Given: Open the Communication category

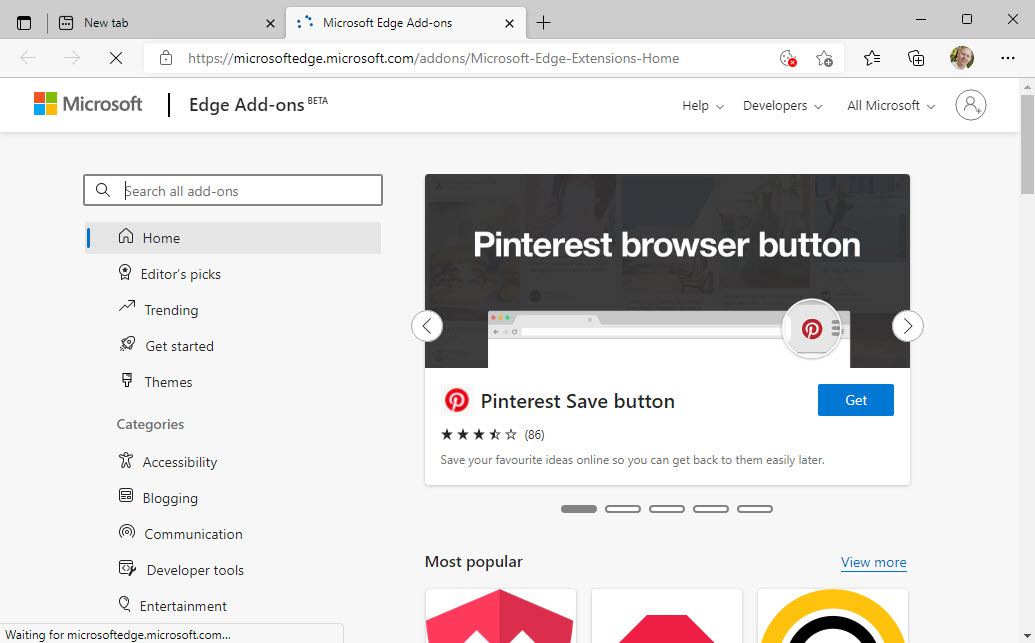Looking at the screenshot, I should pyautogui.click(x=181, y=533).
